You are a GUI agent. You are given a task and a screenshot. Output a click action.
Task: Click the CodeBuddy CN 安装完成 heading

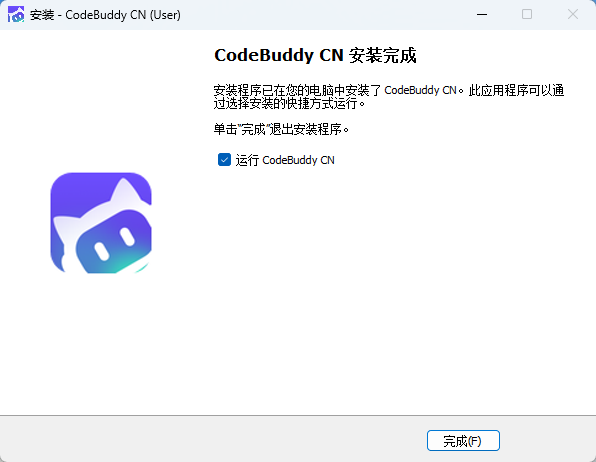coord(315,56)
